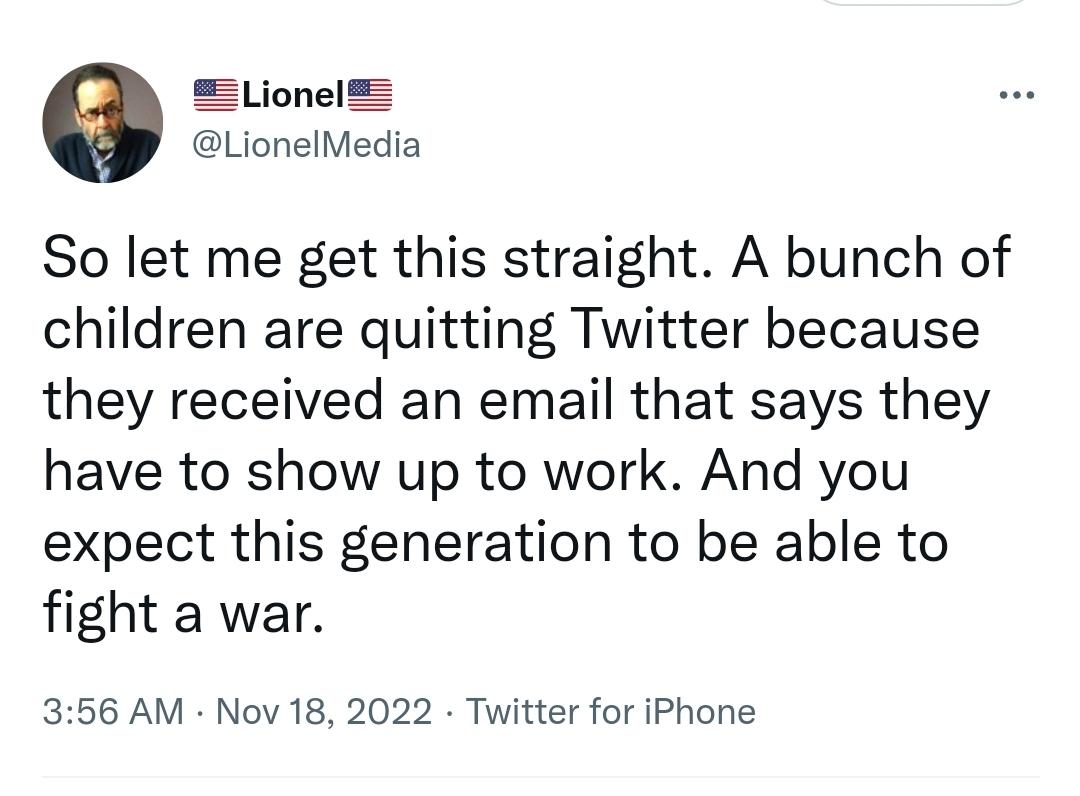The image size is (1080, 796).
Task: Click the Nov 18, 2022 date
Action: point(324,711)
